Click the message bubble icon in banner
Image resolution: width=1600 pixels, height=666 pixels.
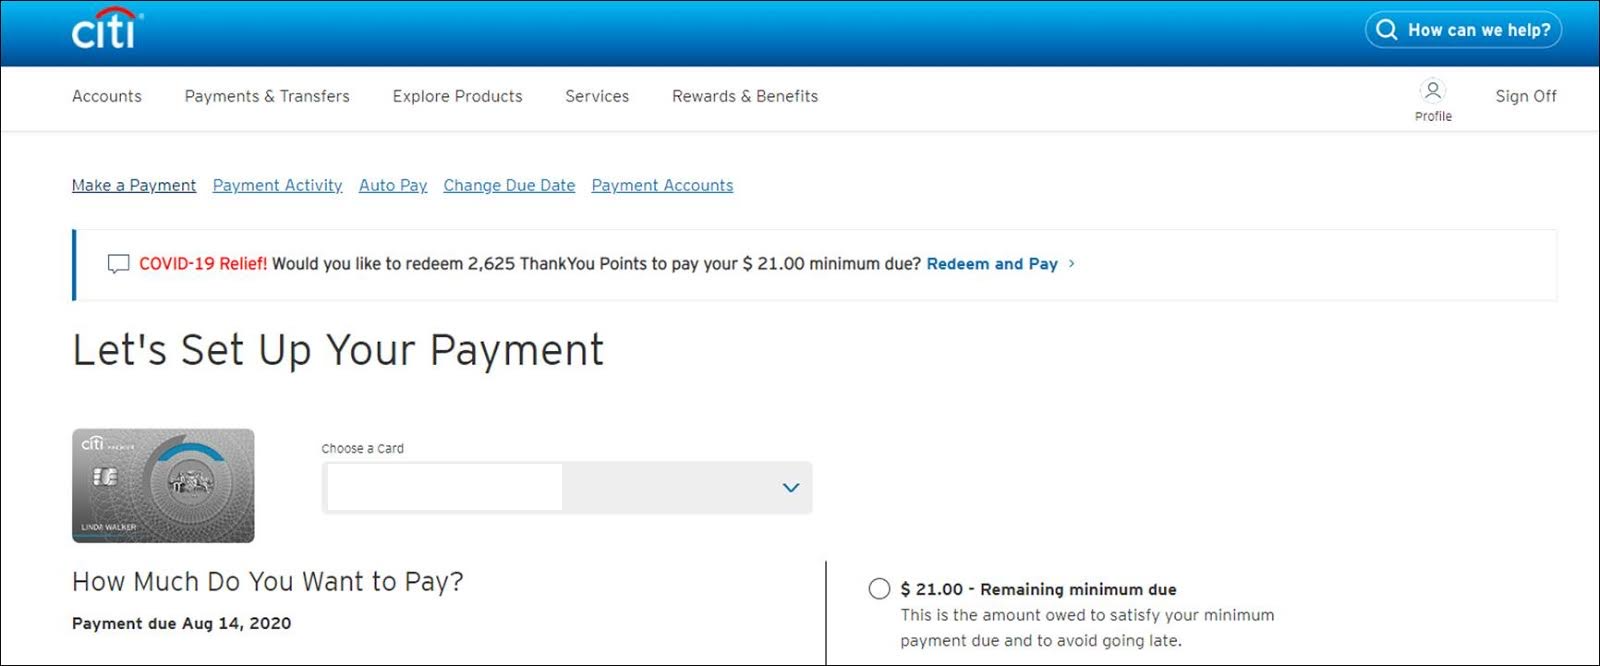(118, 264)
